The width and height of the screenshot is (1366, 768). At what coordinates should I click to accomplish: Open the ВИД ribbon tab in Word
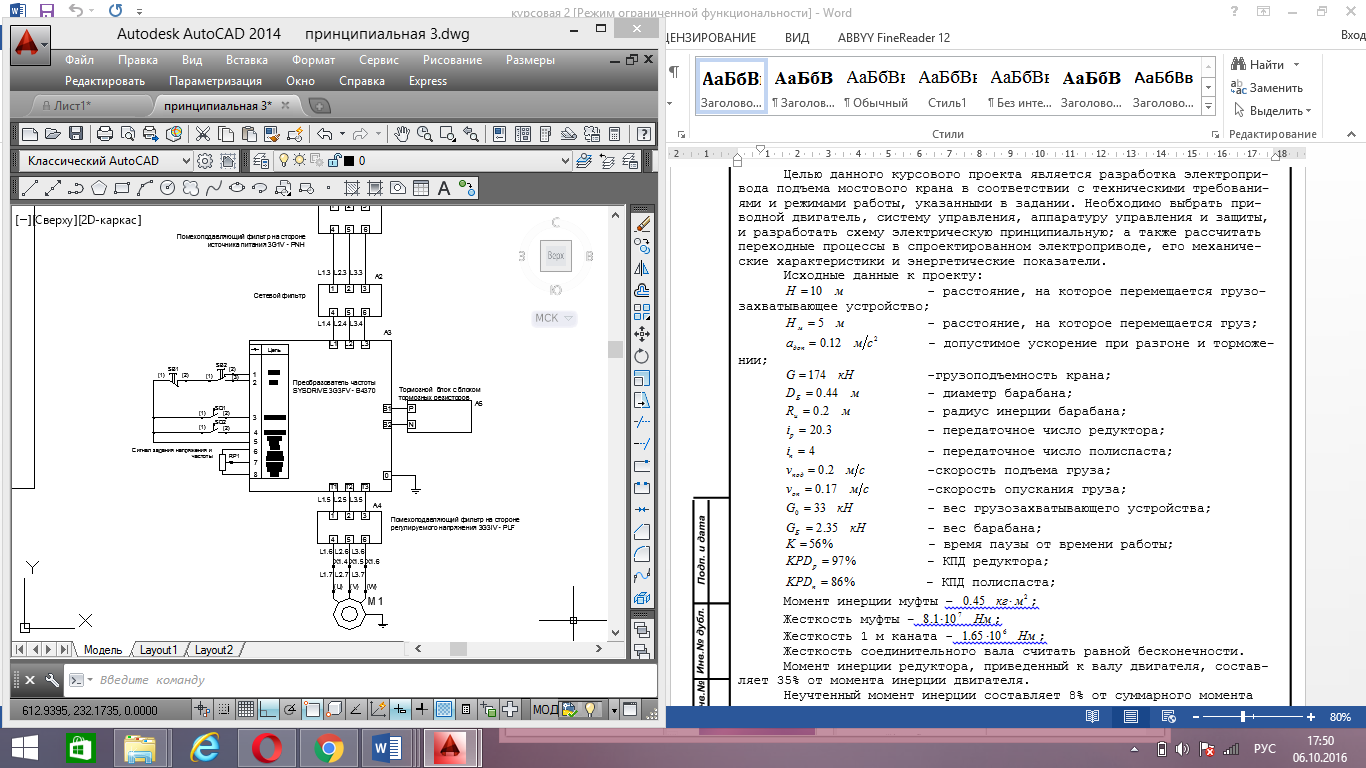coord(797,38)
